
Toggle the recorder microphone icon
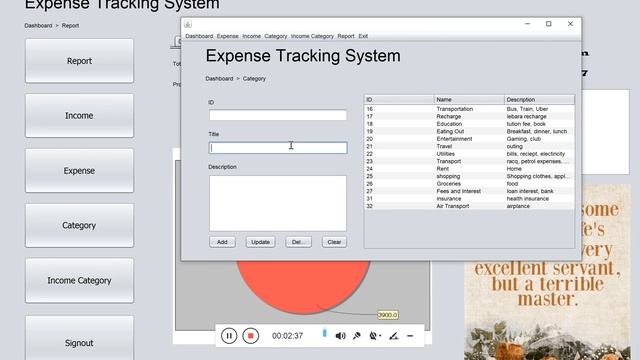coord(357,336)
